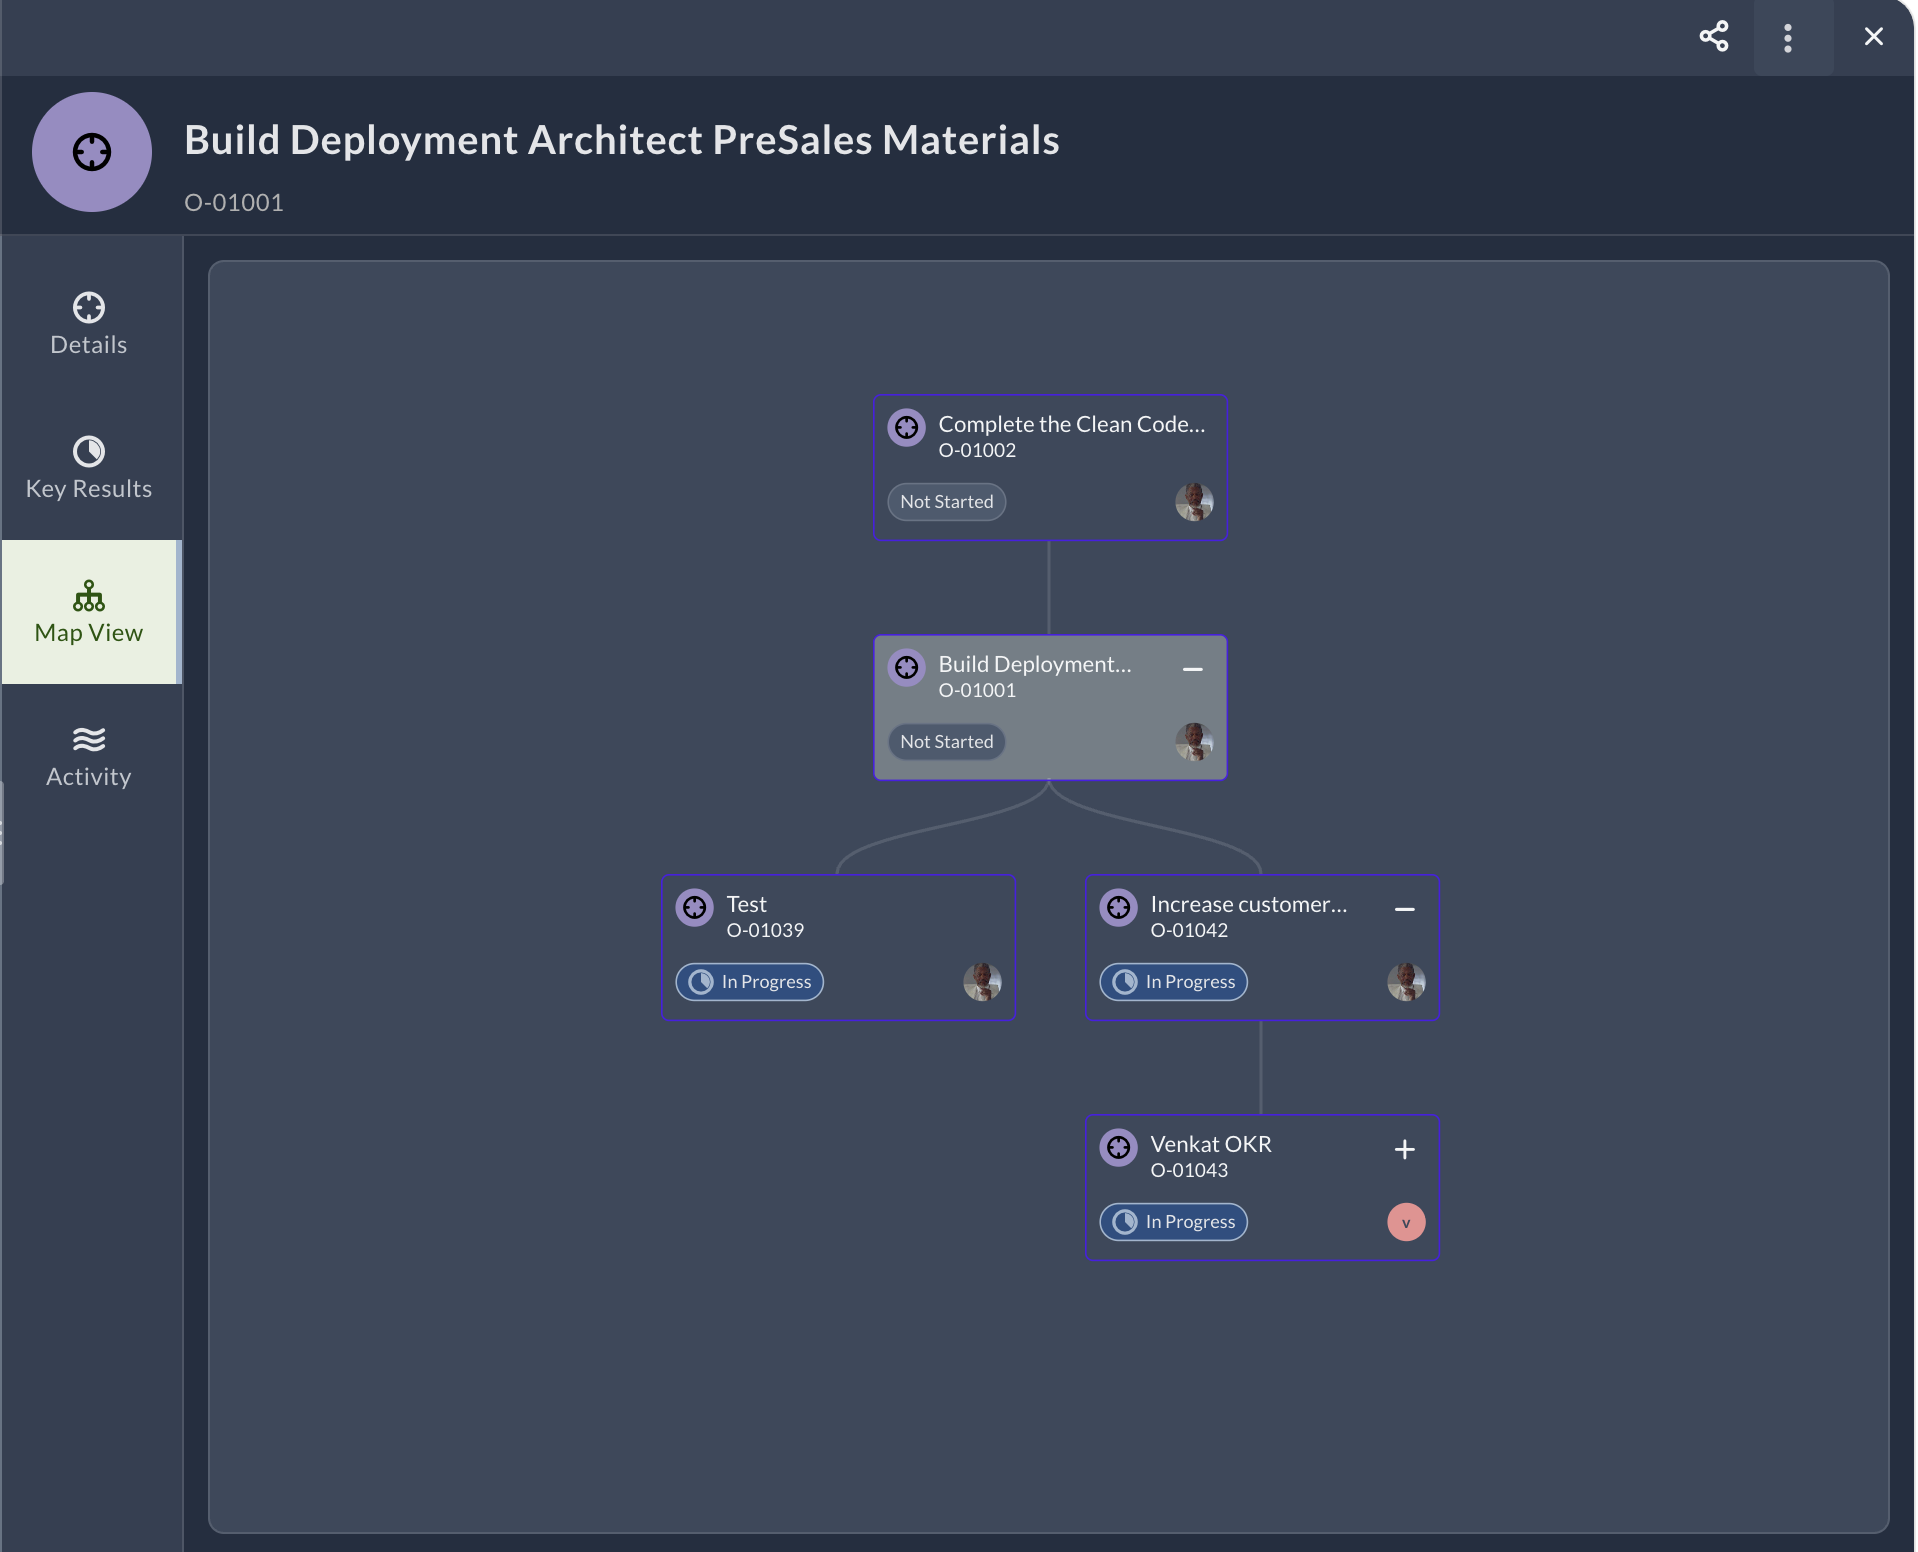Image resolution: width=1918 pixels, height=1552 pixels.
Task: Click owner avatar on Build Deployment card
Action: coord(1194,742)
